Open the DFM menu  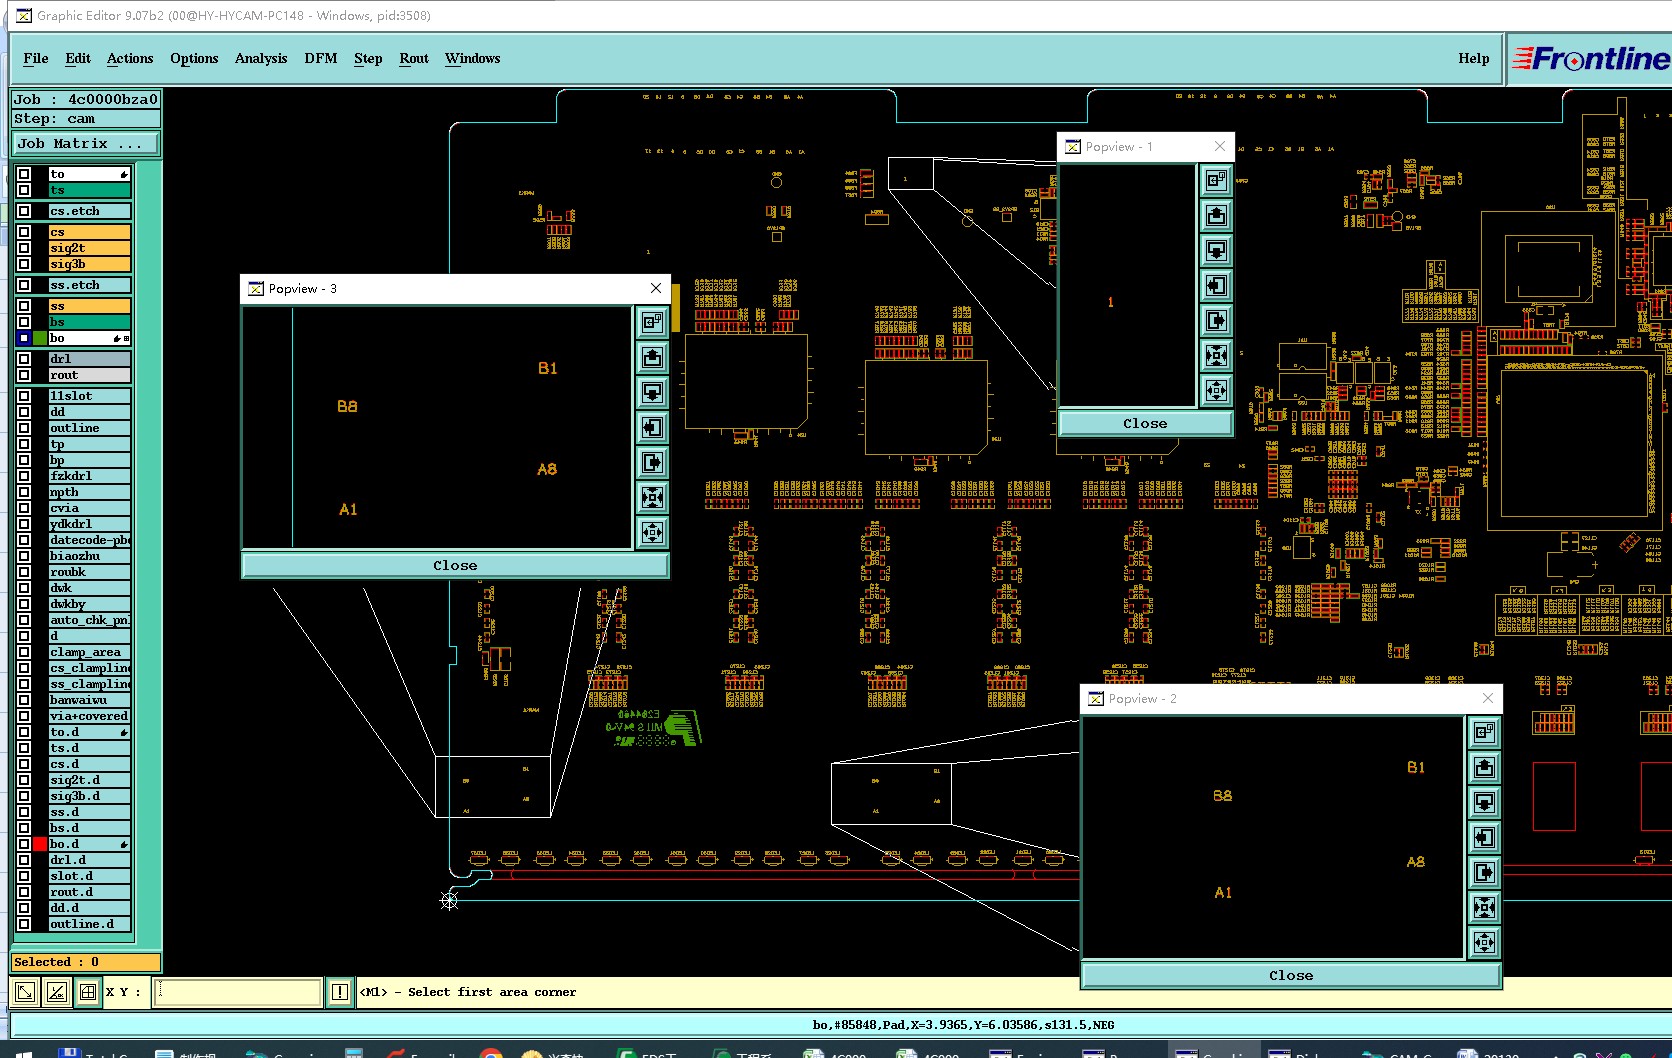(321, 58)
